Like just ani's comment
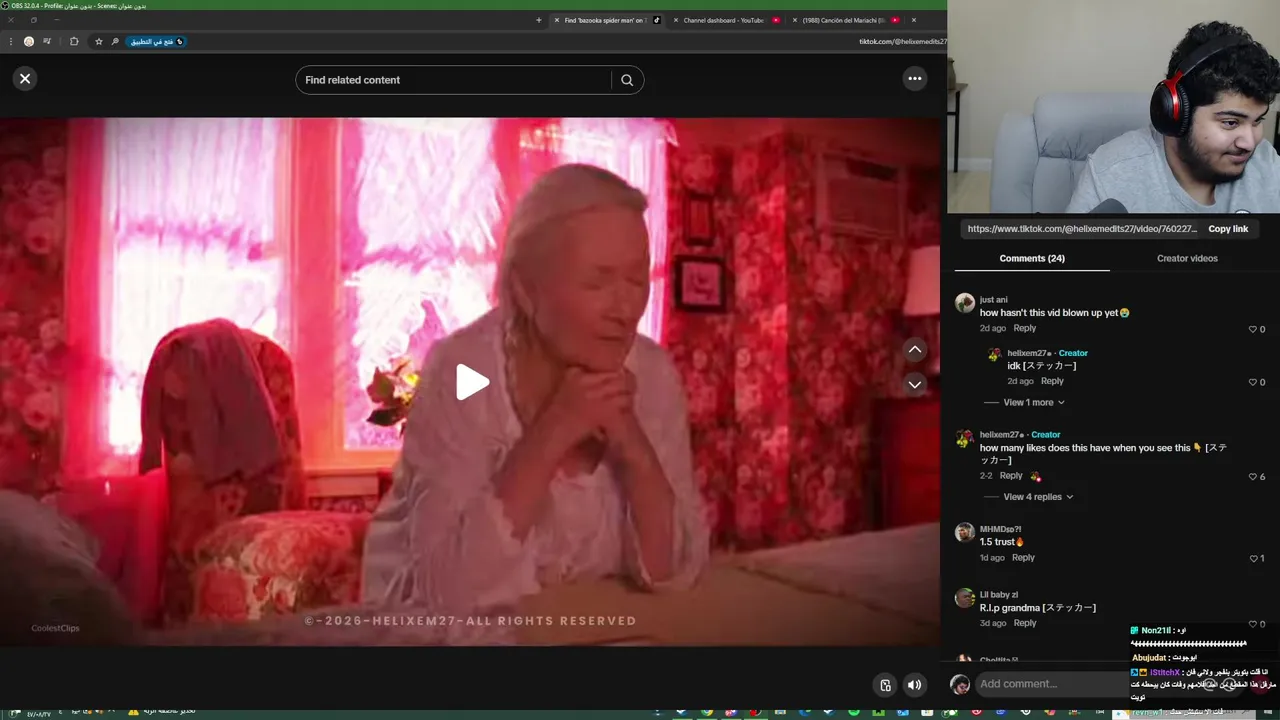The image size is (1280, 720). [x=1252, y=329]
